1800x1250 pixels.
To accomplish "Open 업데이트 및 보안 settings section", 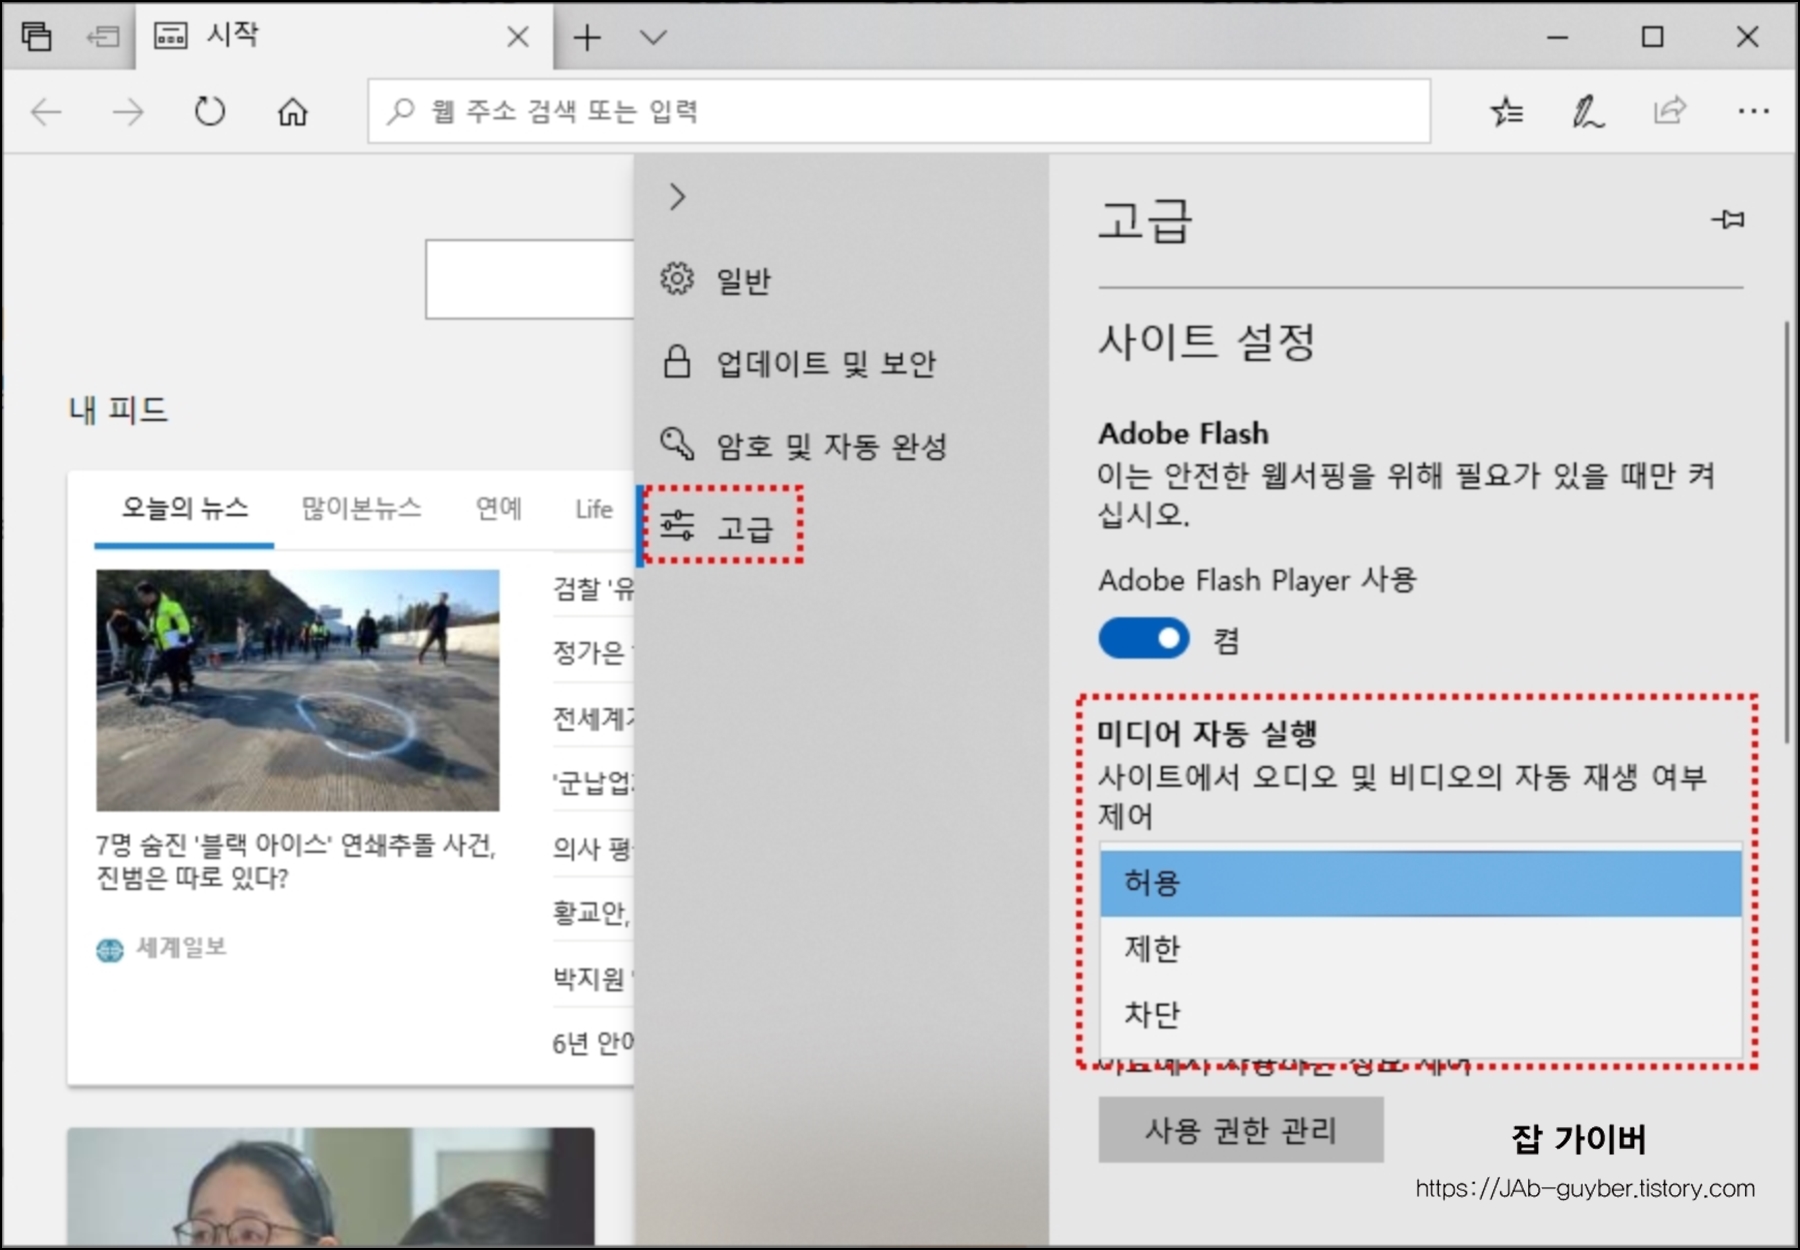I will tap(798, 363).
